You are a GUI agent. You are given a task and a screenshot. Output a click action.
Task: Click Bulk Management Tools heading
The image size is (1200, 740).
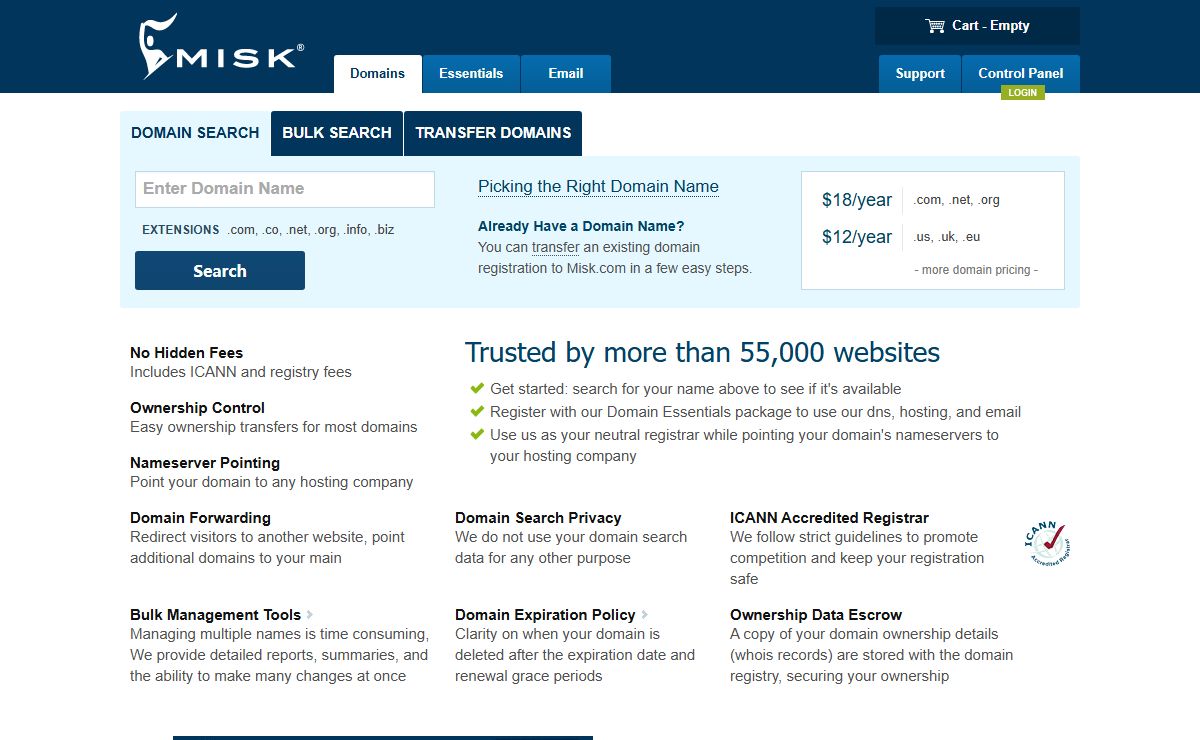pyautogui.click(x=215, y=615)
